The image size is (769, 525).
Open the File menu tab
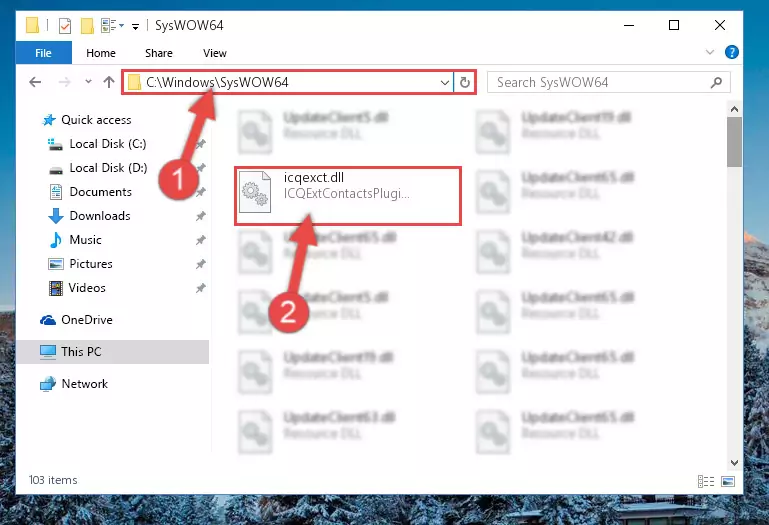43,53
